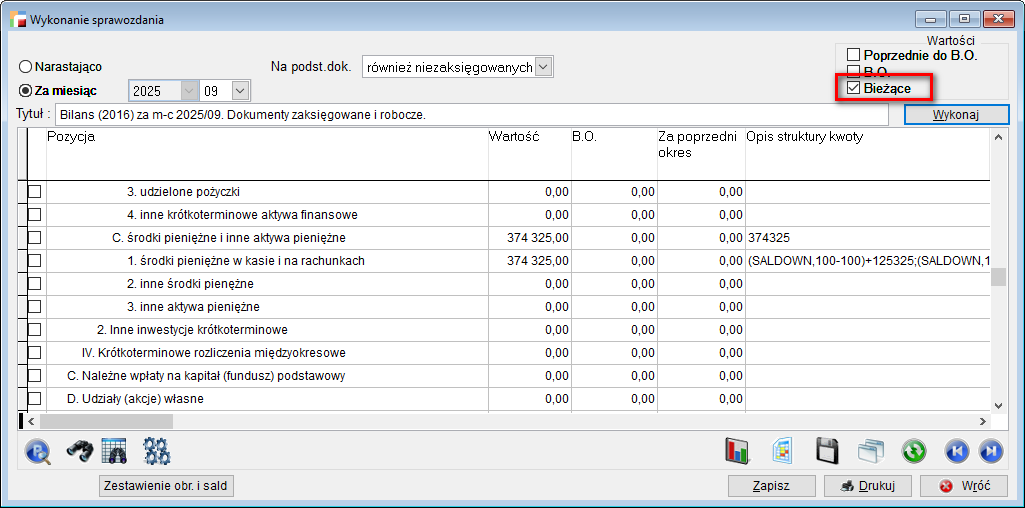This screenshot has height=508, width=1025.
Task: Open the Na podst.dok. dropdown
Action: (543, 66)
